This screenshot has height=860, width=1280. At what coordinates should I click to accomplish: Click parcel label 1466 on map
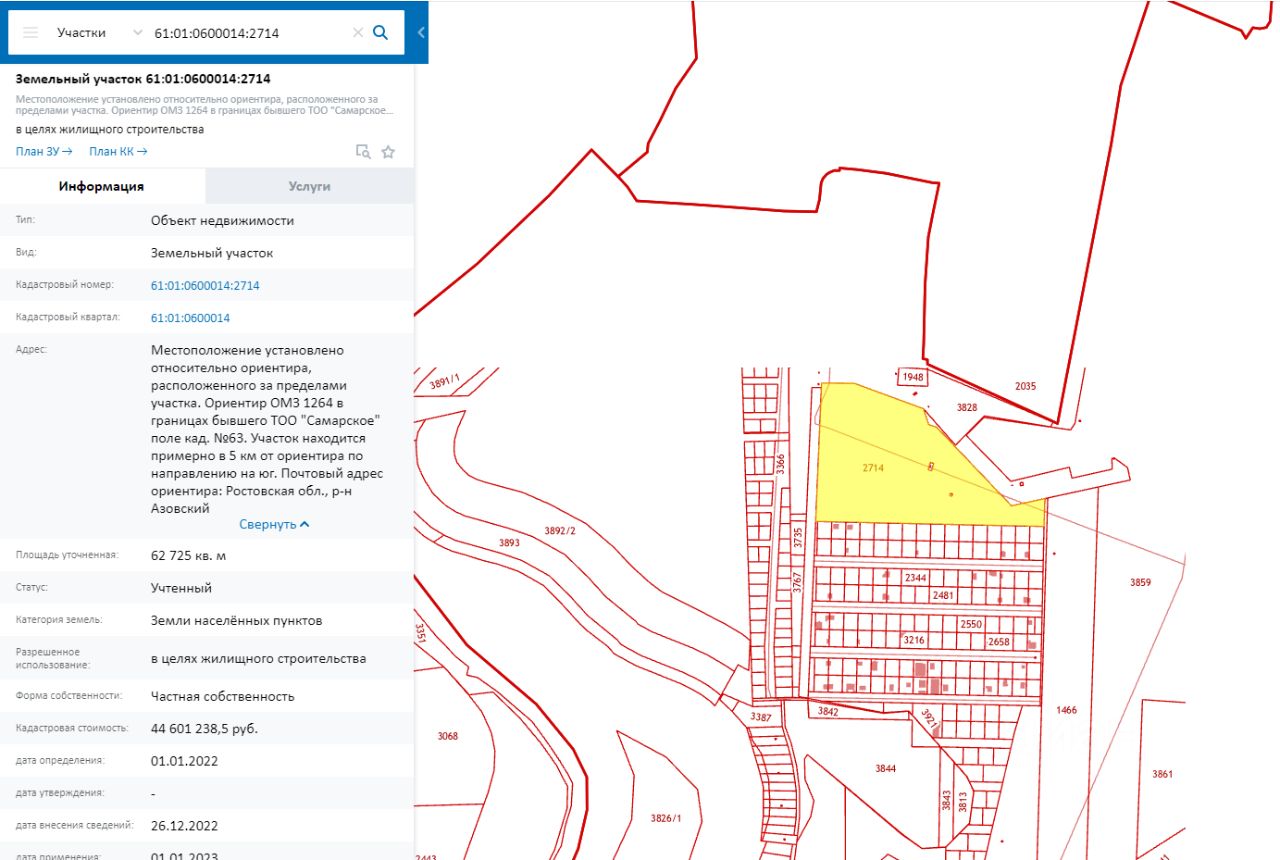coord(1067,710)
